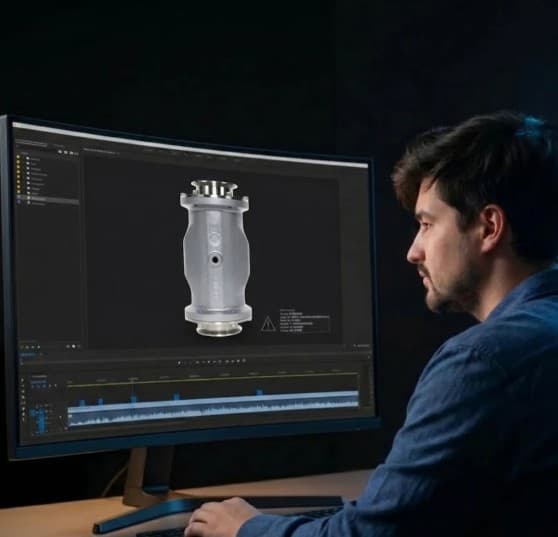Select the highlighted item in the project list
This screenshot has height=537, width=558.
[x=48, y=198]
